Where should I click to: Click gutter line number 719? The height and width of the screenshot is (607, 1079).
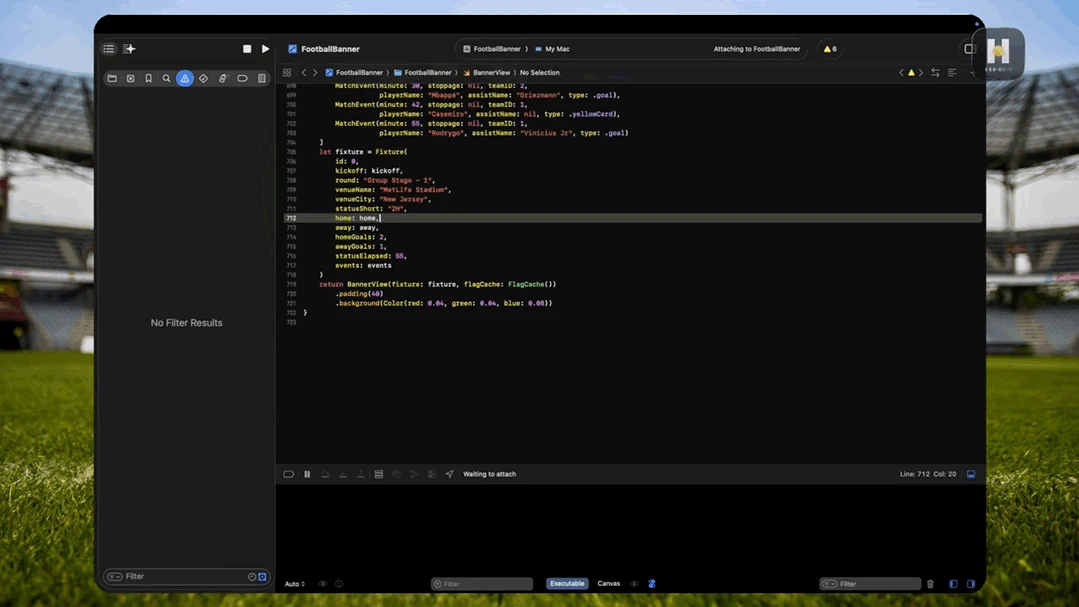pos(291,284)
